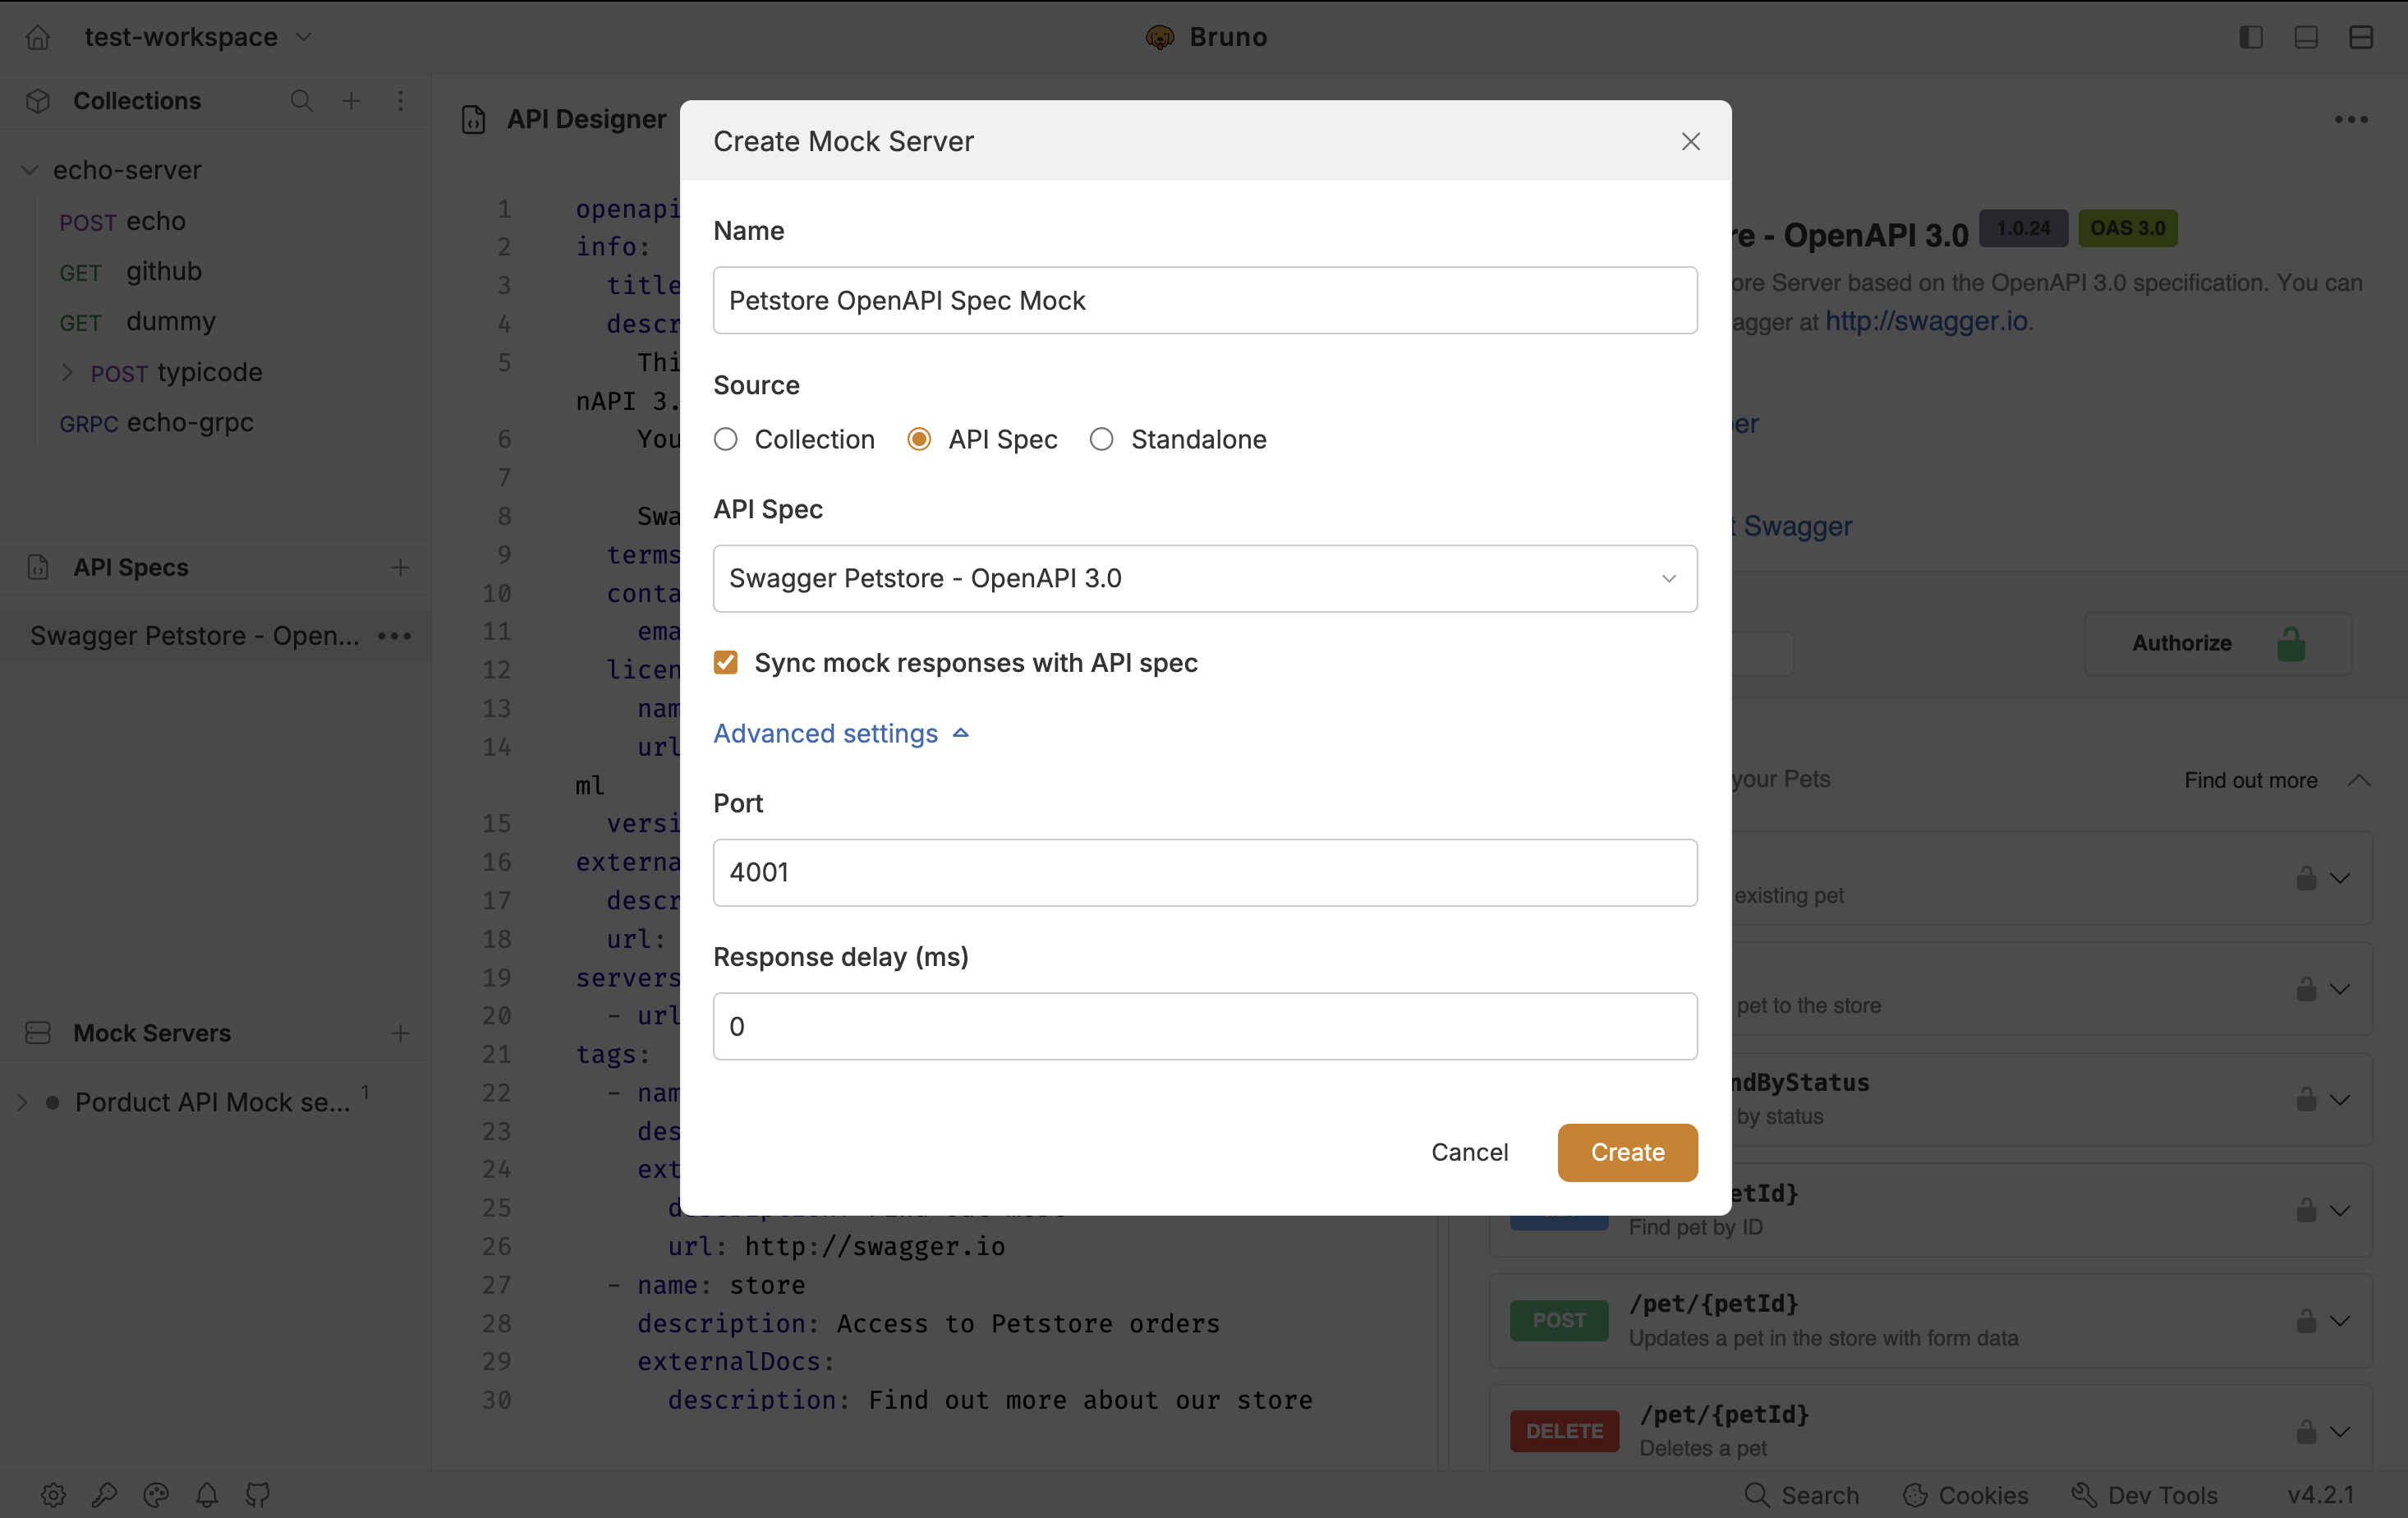Click the Response delay input field
2408x1518 pixels.
click(x=1205, y=1026)
